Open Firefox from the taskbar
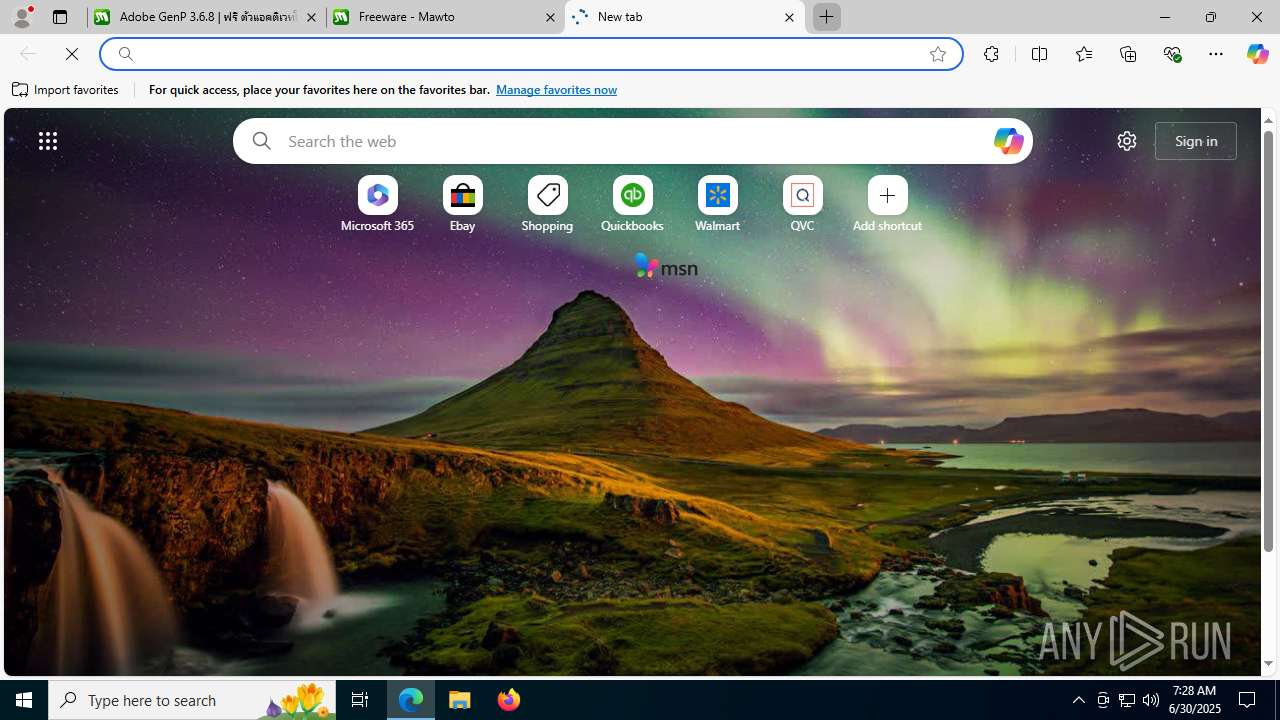 pos(509,700)
